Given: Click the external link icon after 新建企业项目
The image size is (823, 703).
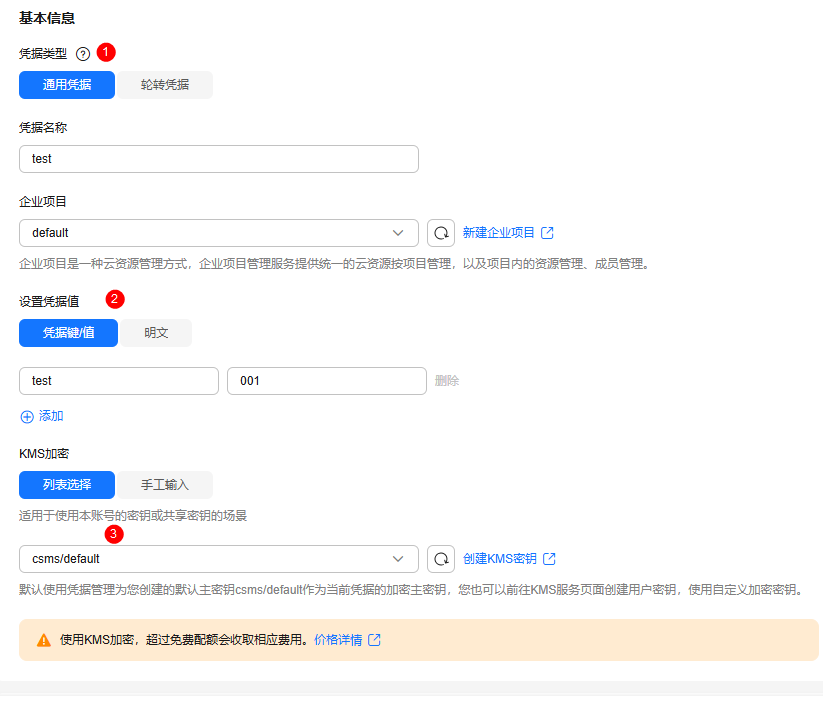Looking at the screenshot, I should pyautogui.click(x=547, y=233).
